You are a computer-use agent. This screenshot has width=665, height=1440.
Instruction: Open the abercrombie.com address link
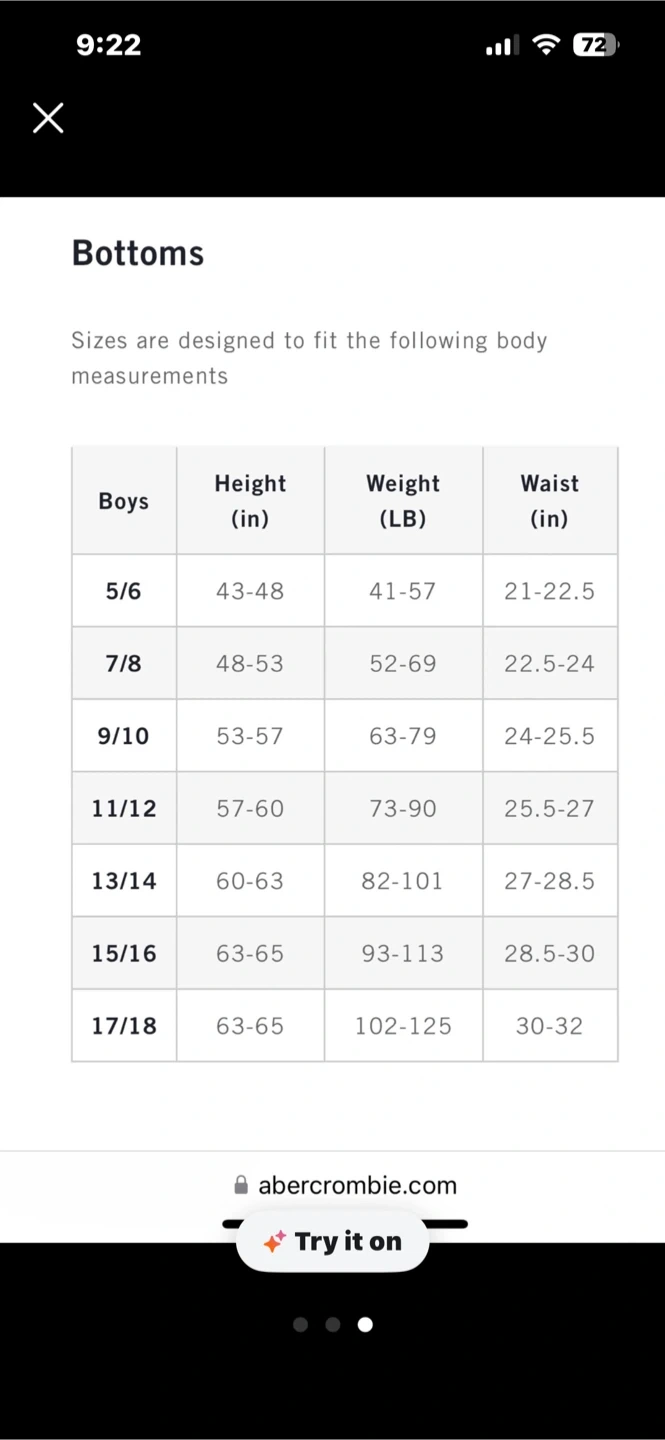tap(357, 1185)
